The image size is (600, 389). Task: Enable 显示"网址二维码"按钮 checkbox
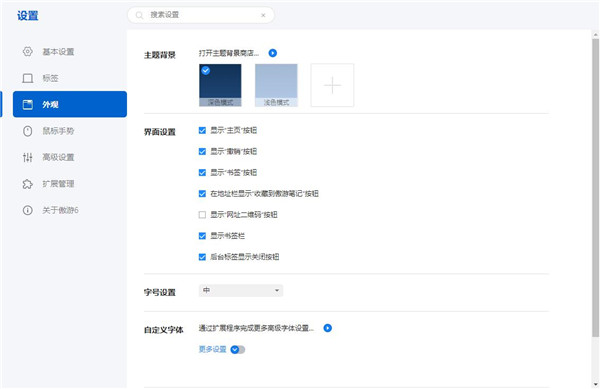pos(202,215)
